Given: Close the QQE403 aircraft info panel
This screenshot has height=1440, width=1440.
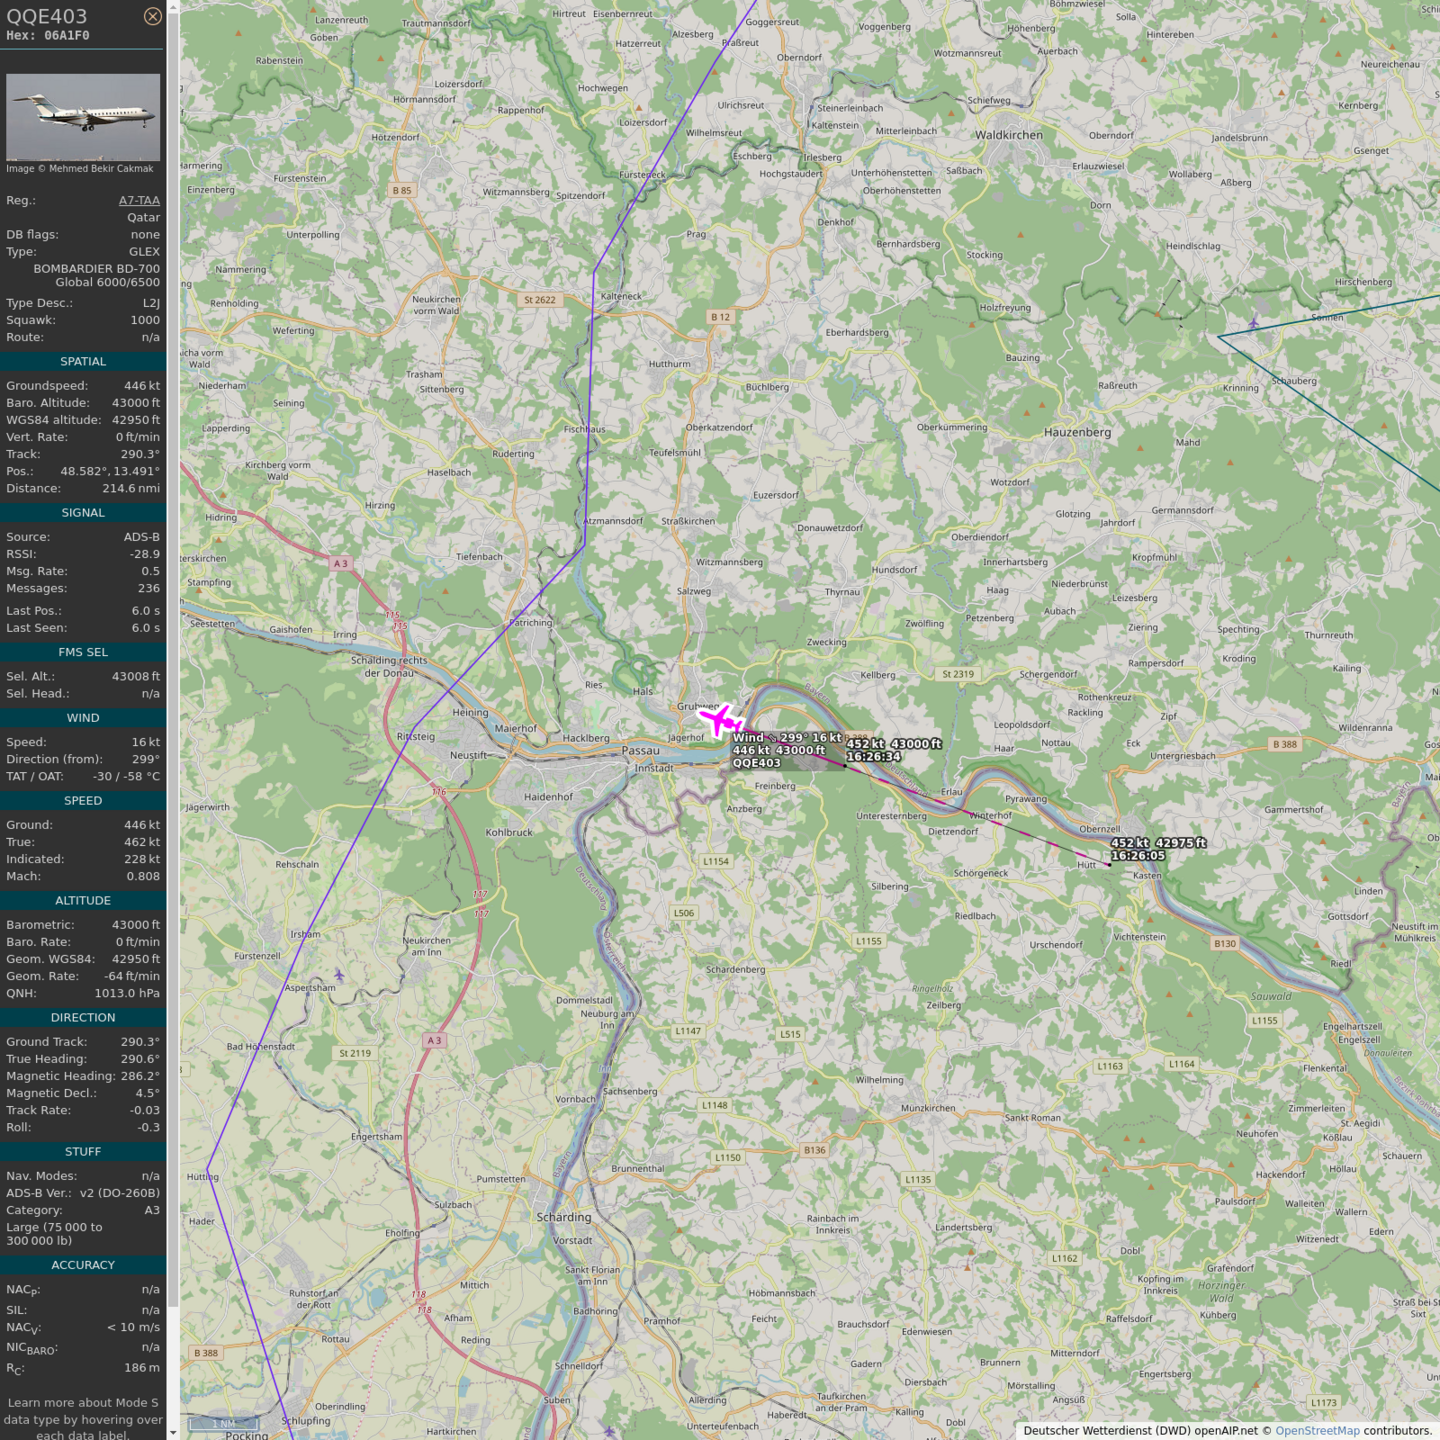Looking at the screenshot, I should coord(152,16).
